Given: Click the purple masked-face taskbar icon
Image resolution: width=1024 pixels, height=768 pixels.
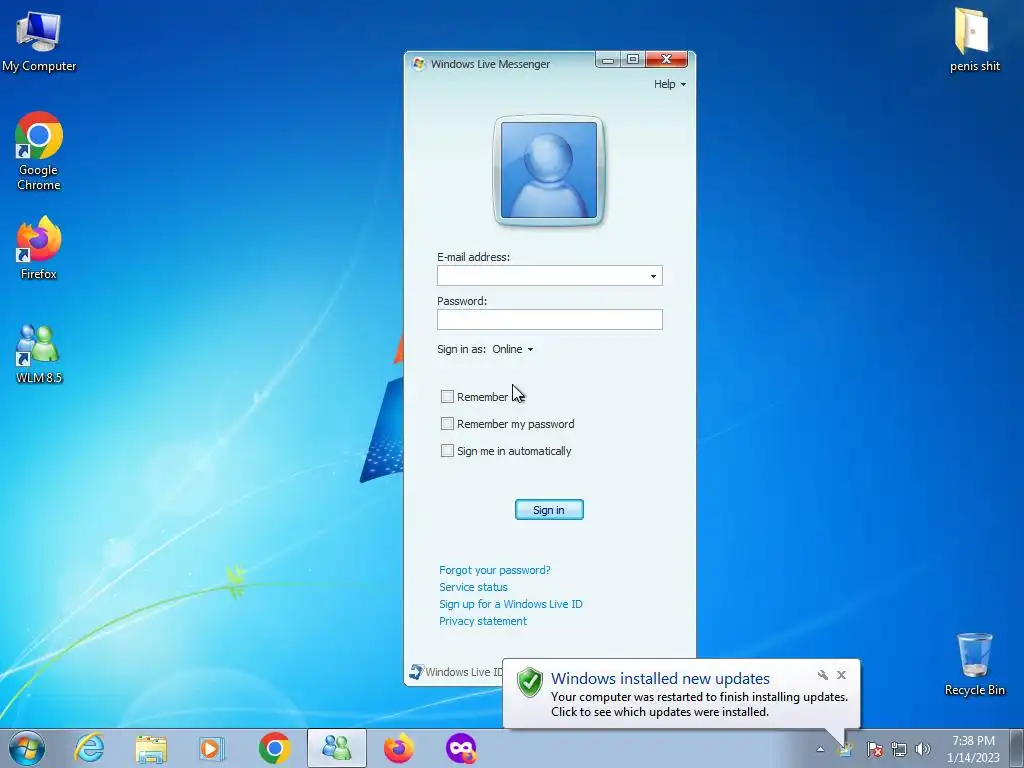Looking at the screenshot, I should coord(460,748).
